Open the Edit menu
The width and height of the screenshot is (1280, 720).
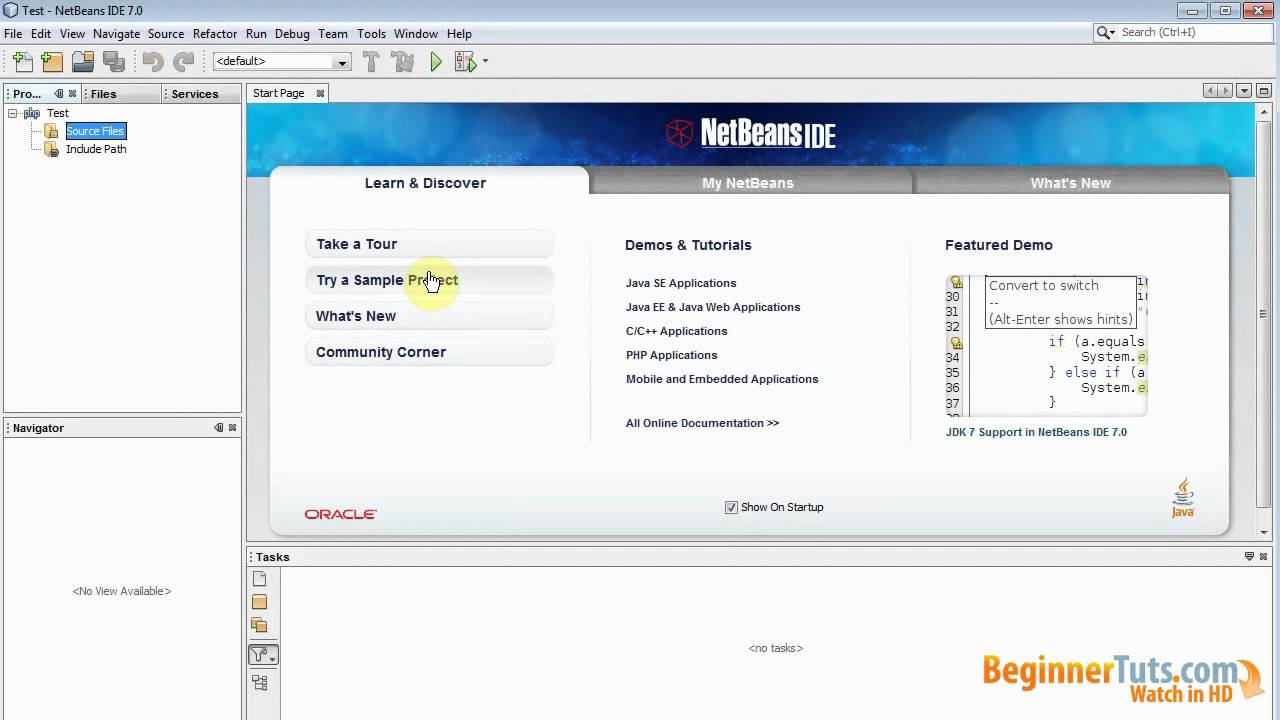point(41,33)
